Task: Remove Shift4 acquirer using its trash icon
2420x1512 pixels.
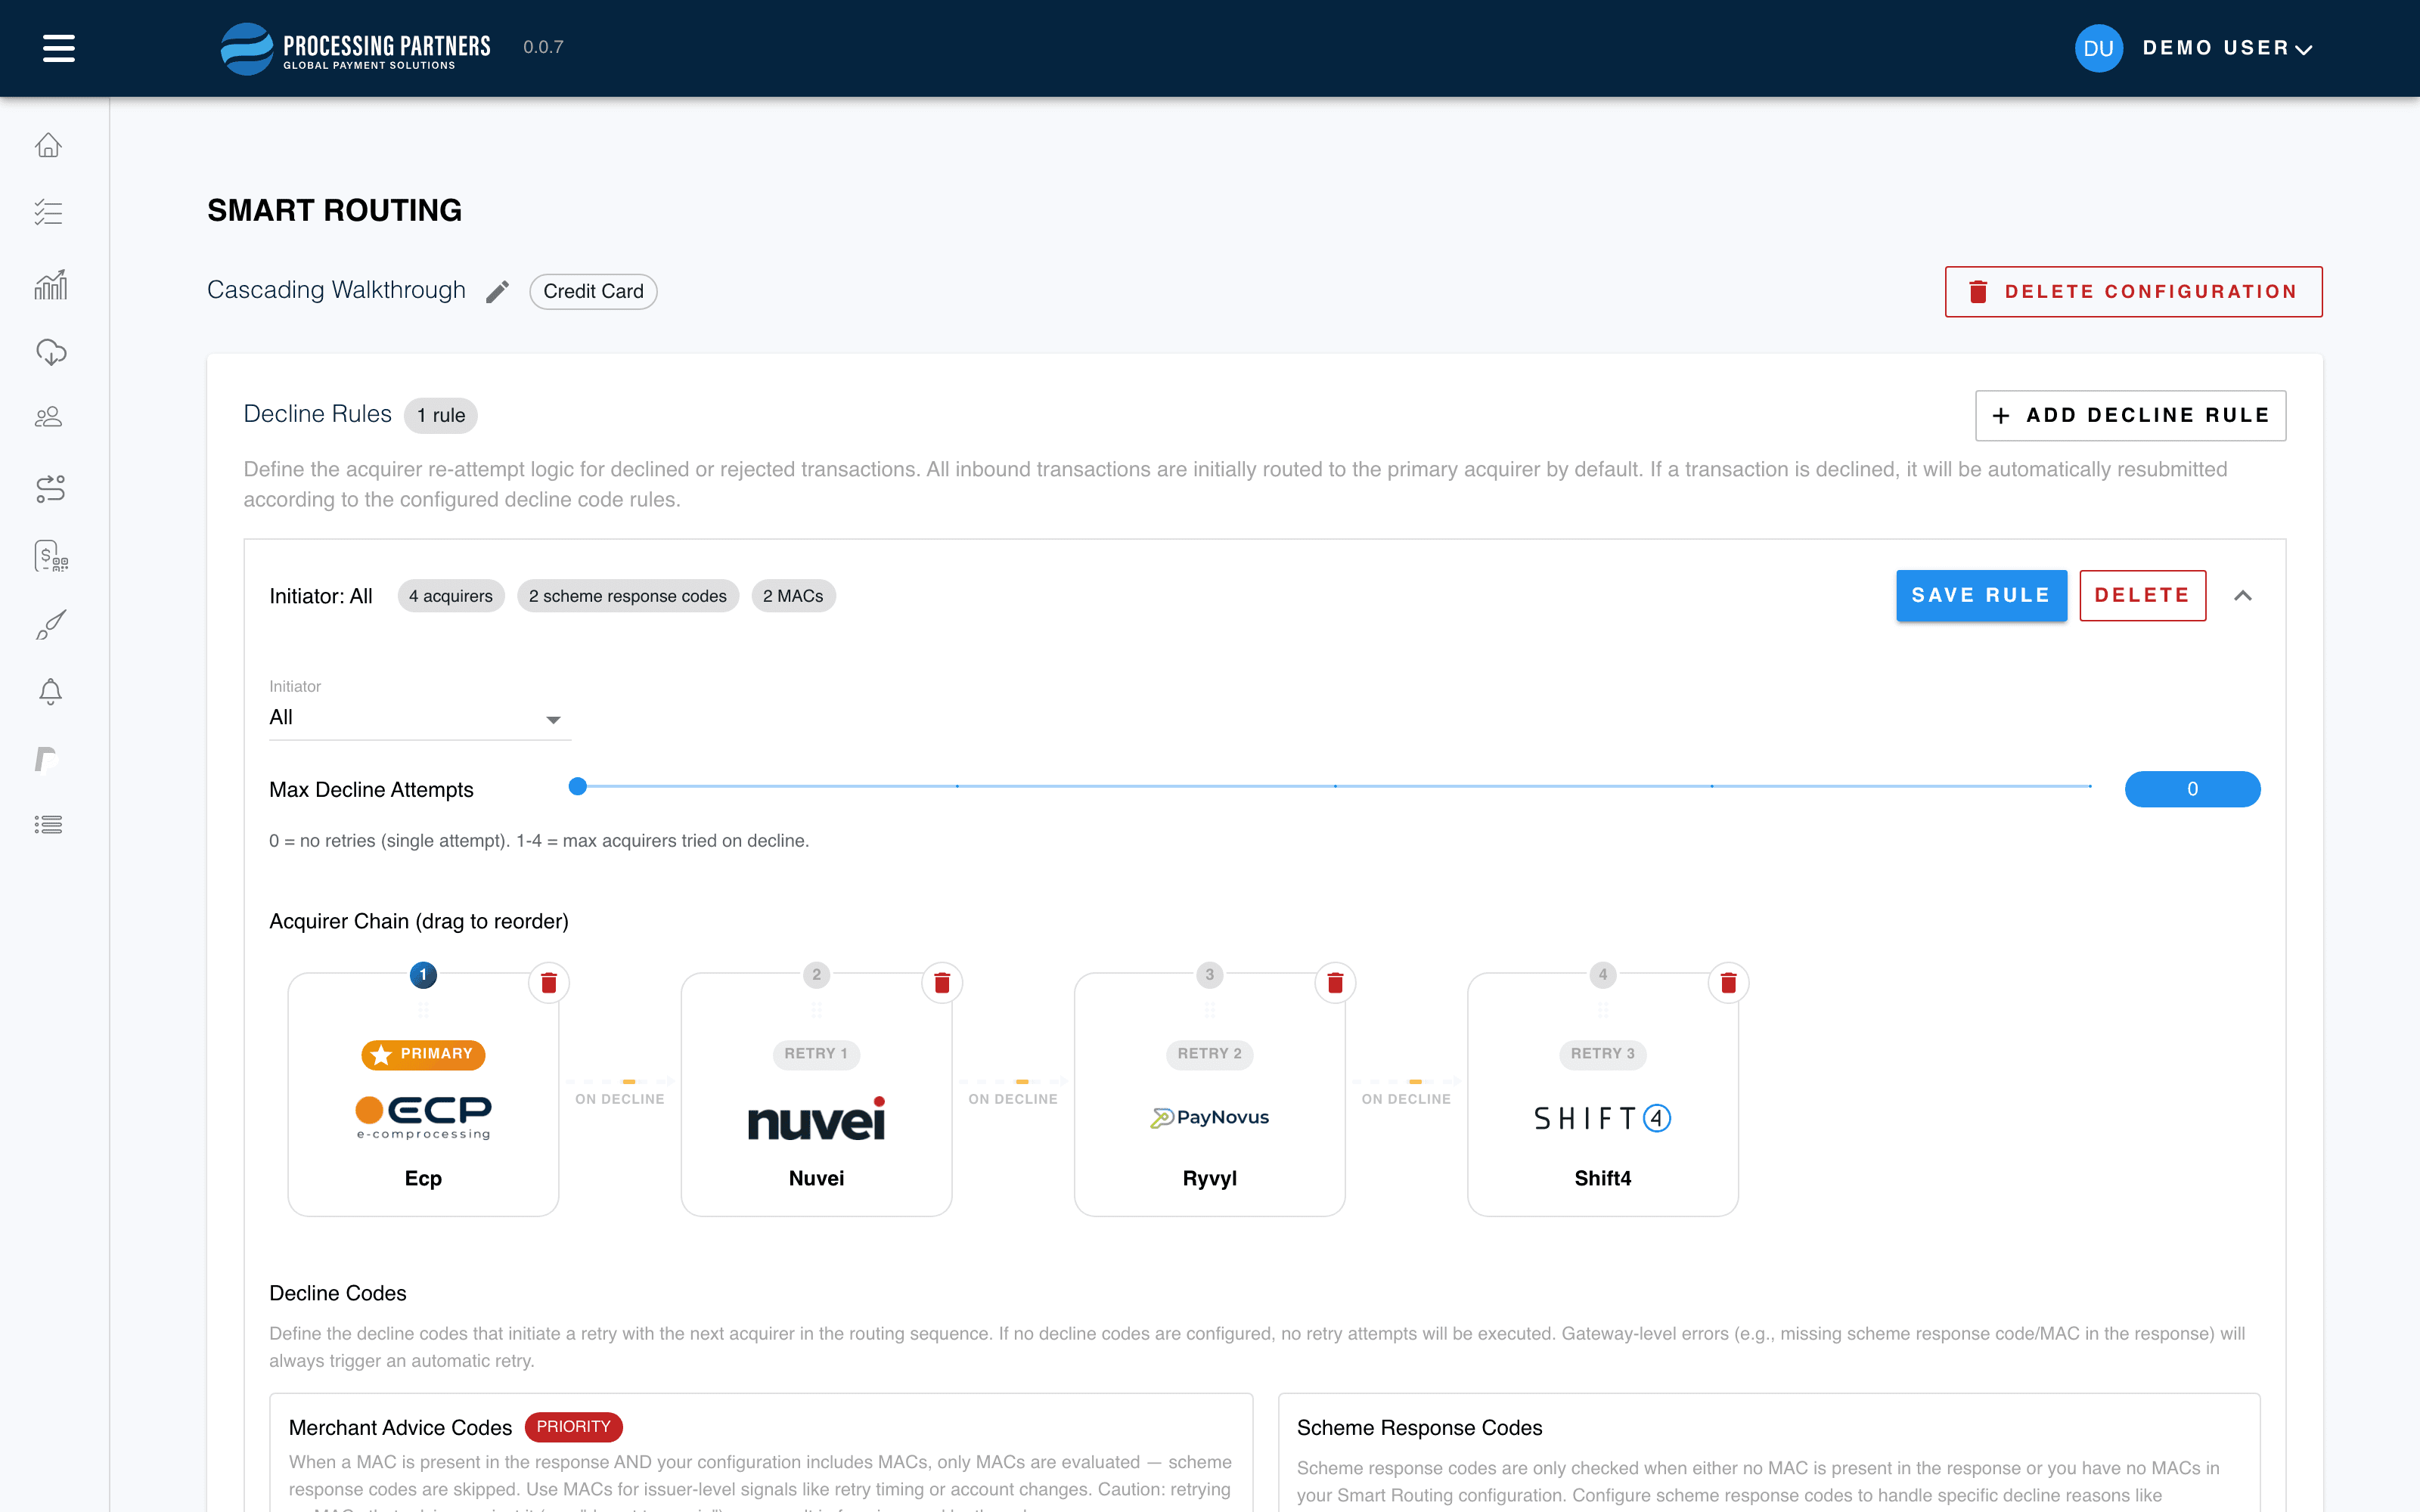Action: coord(1727,983)
